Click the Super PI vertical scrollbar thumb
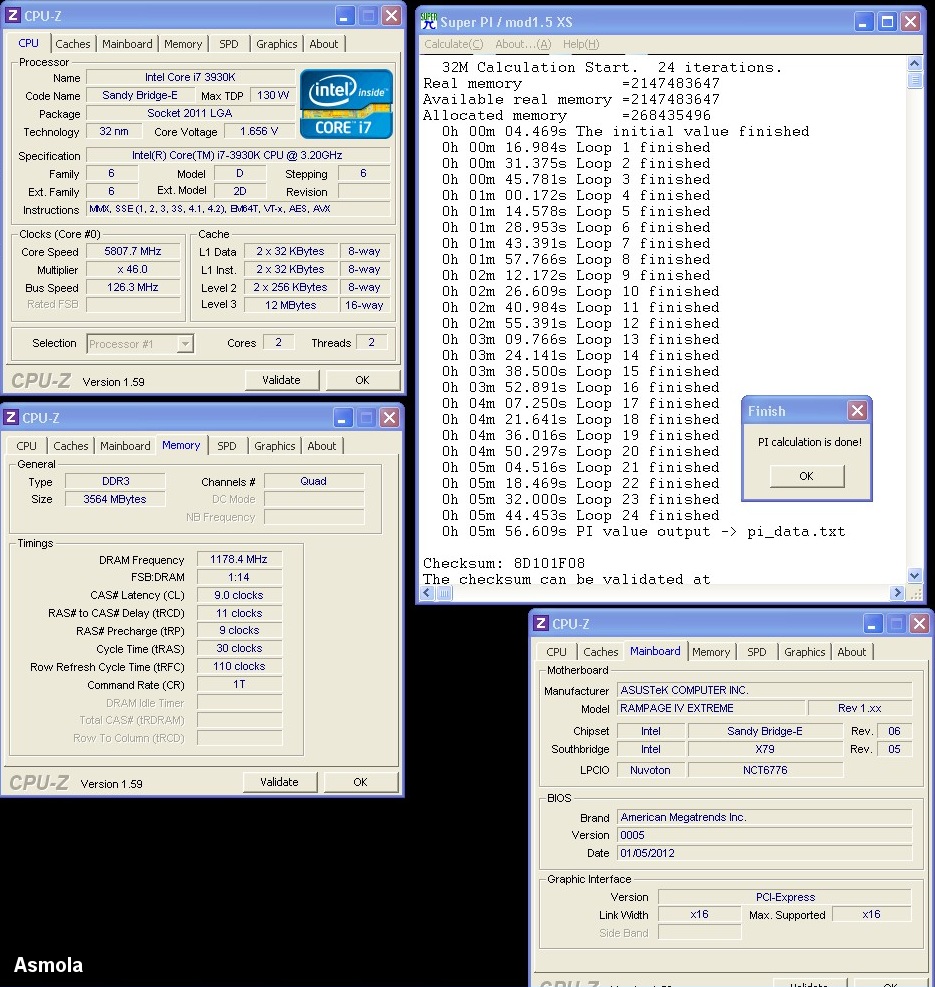Viewport: 935px width, 987px height. [x=915, y=81]
